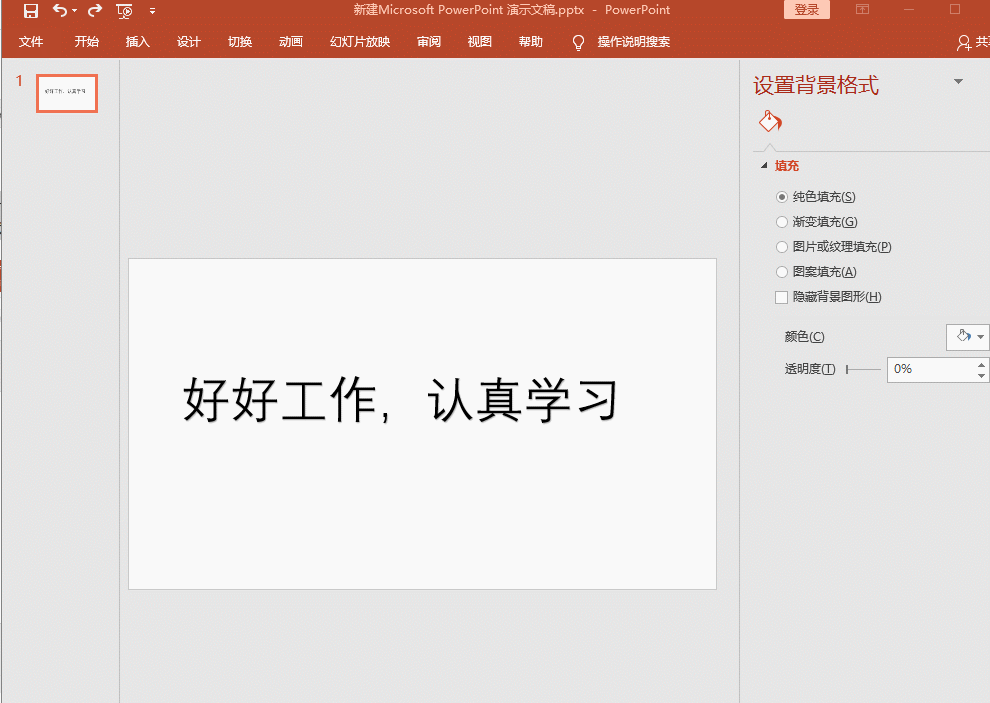Click the Undo icon
Screen dimensions: 990x703
pyautogui.click(x=59, y=10)
